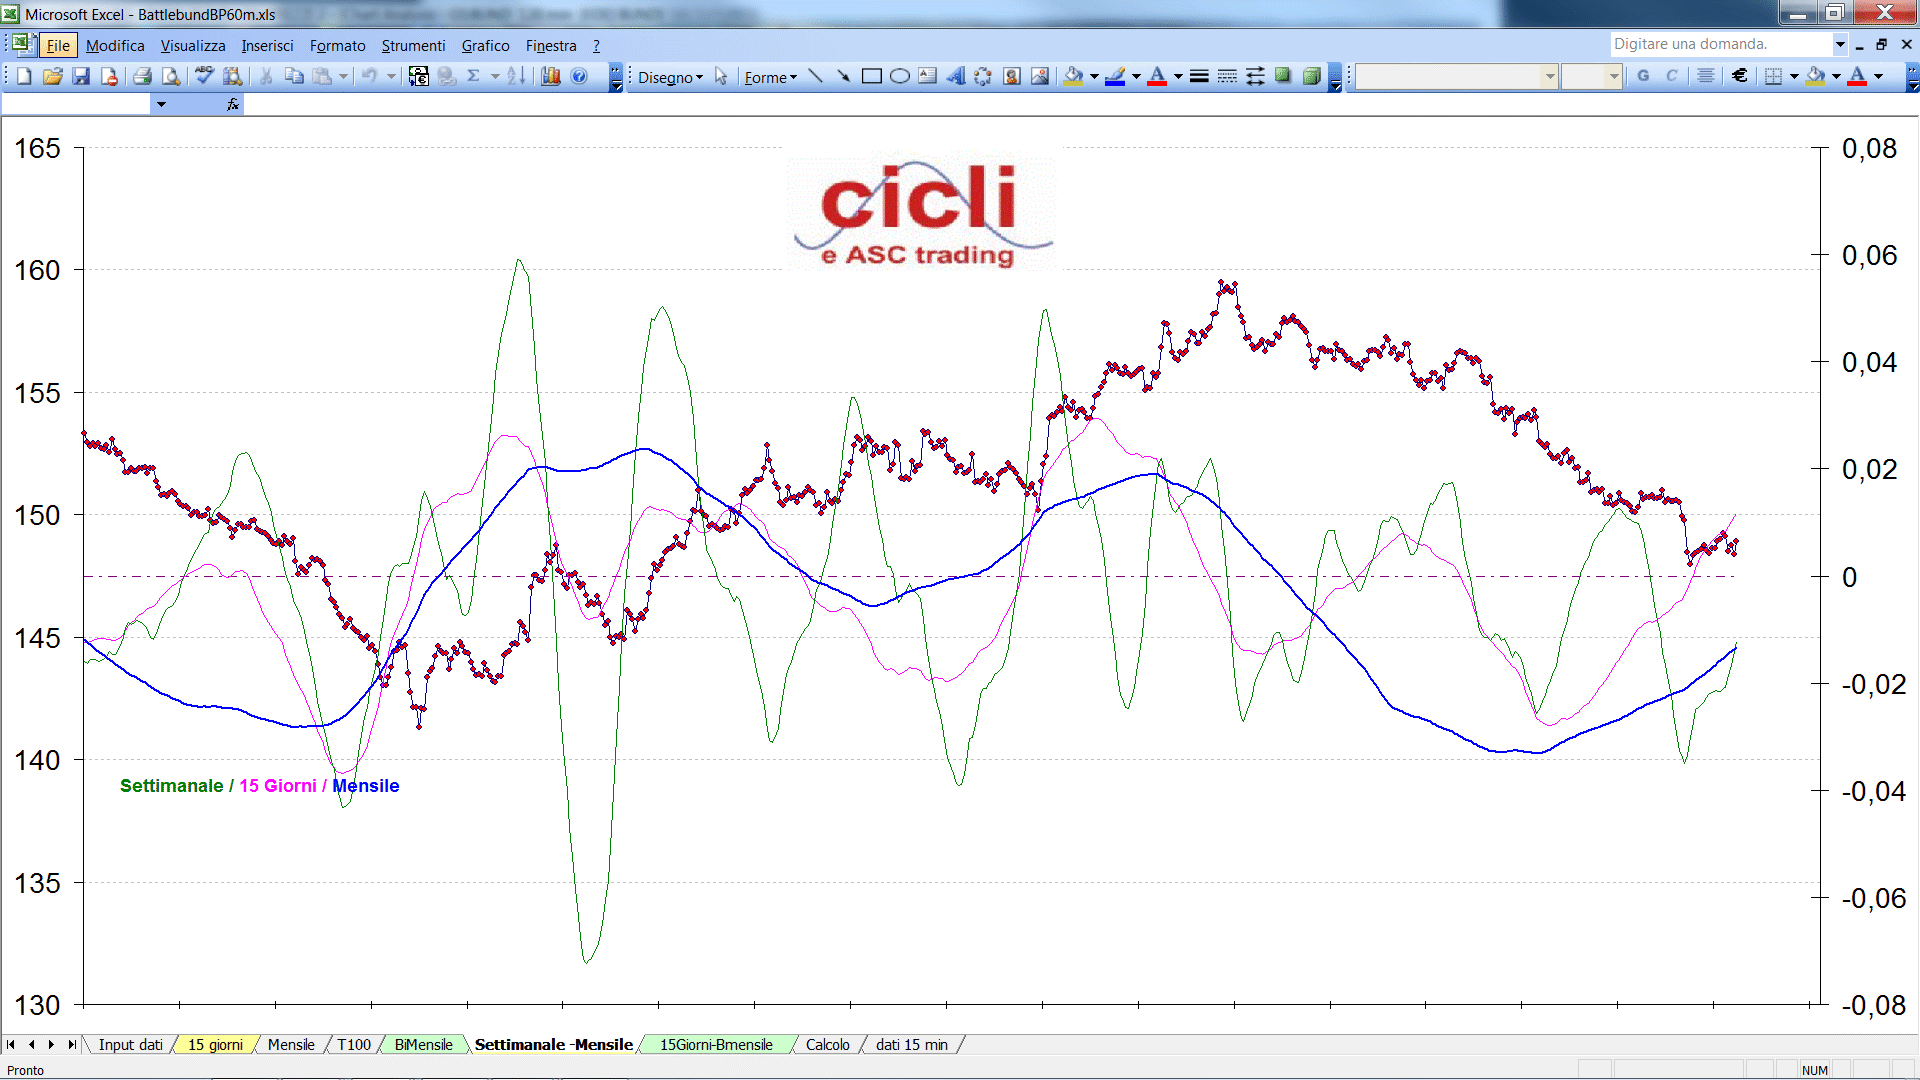1920x1080 pixels.
Task: Insert a Text Box
Action: 927,76
